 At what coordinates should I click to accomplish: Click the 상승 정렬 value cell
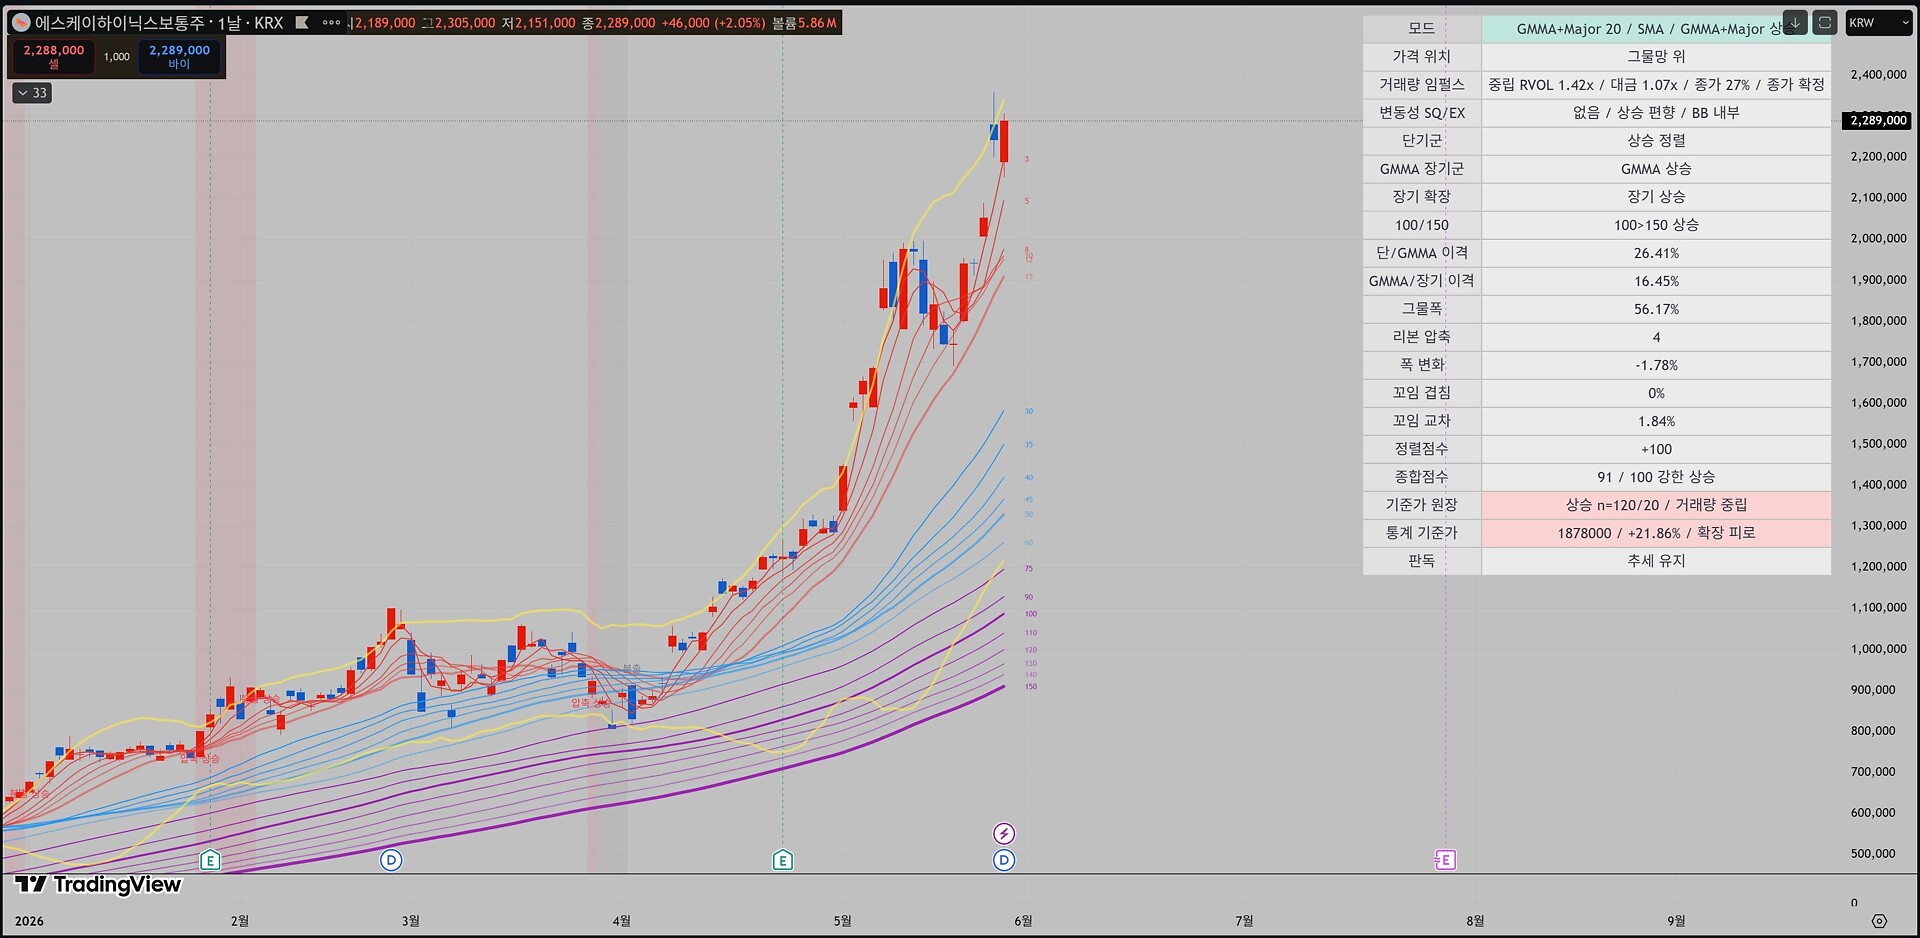(1656, 141)
